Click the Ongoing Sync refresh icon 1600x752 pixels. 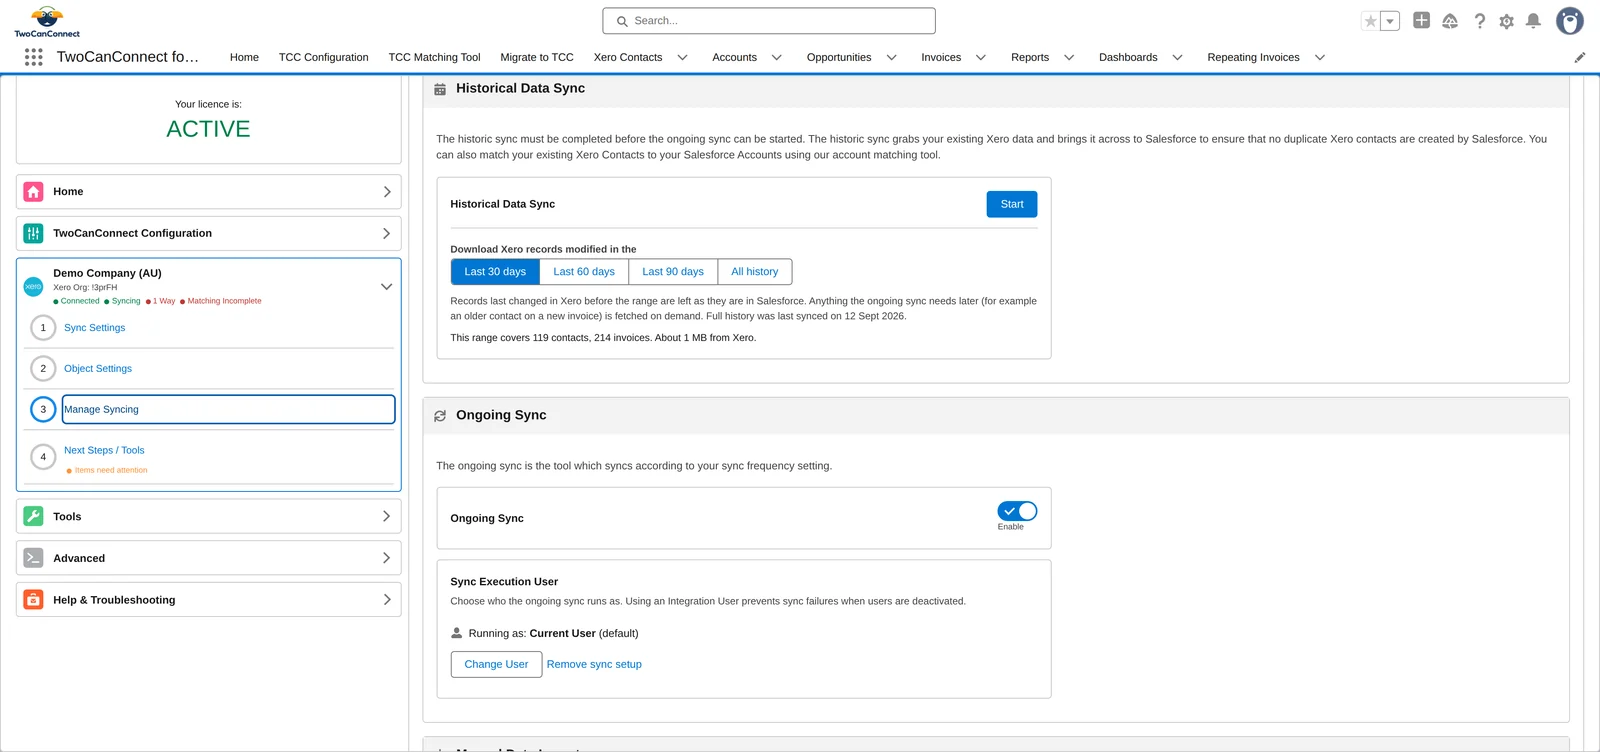tap(440, 416)
